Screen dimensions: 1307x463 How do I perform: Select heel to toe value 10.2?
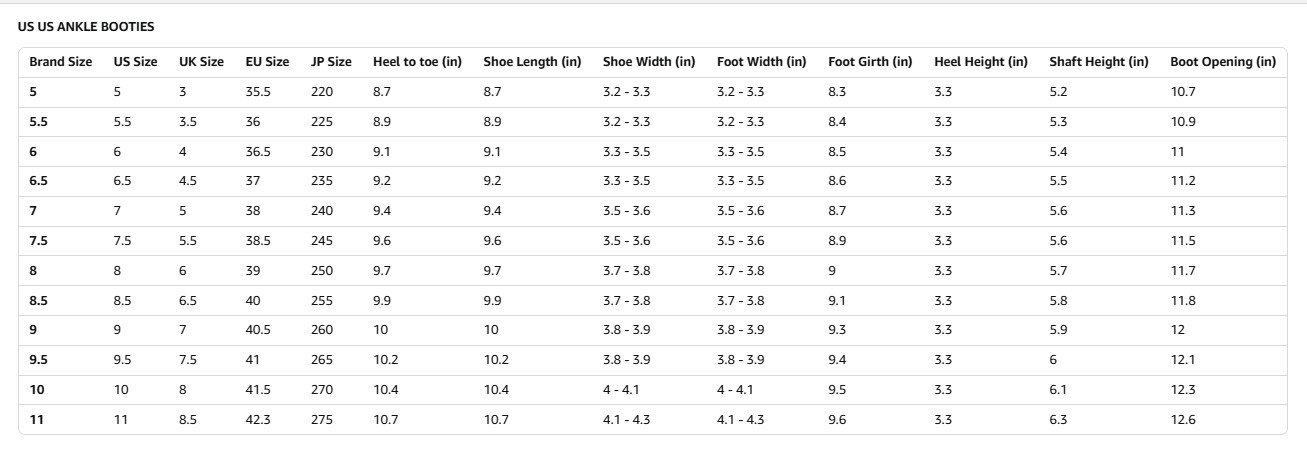[385, 360]
